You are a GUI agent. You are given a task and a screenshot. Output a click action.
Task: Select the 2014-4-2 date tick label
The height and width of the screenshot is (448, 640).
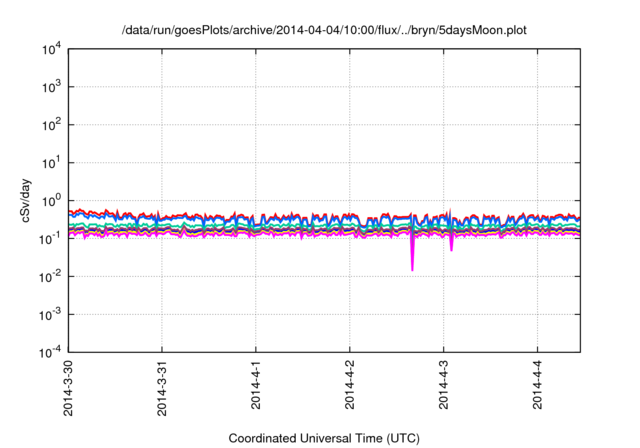click(x=350, y=385)
